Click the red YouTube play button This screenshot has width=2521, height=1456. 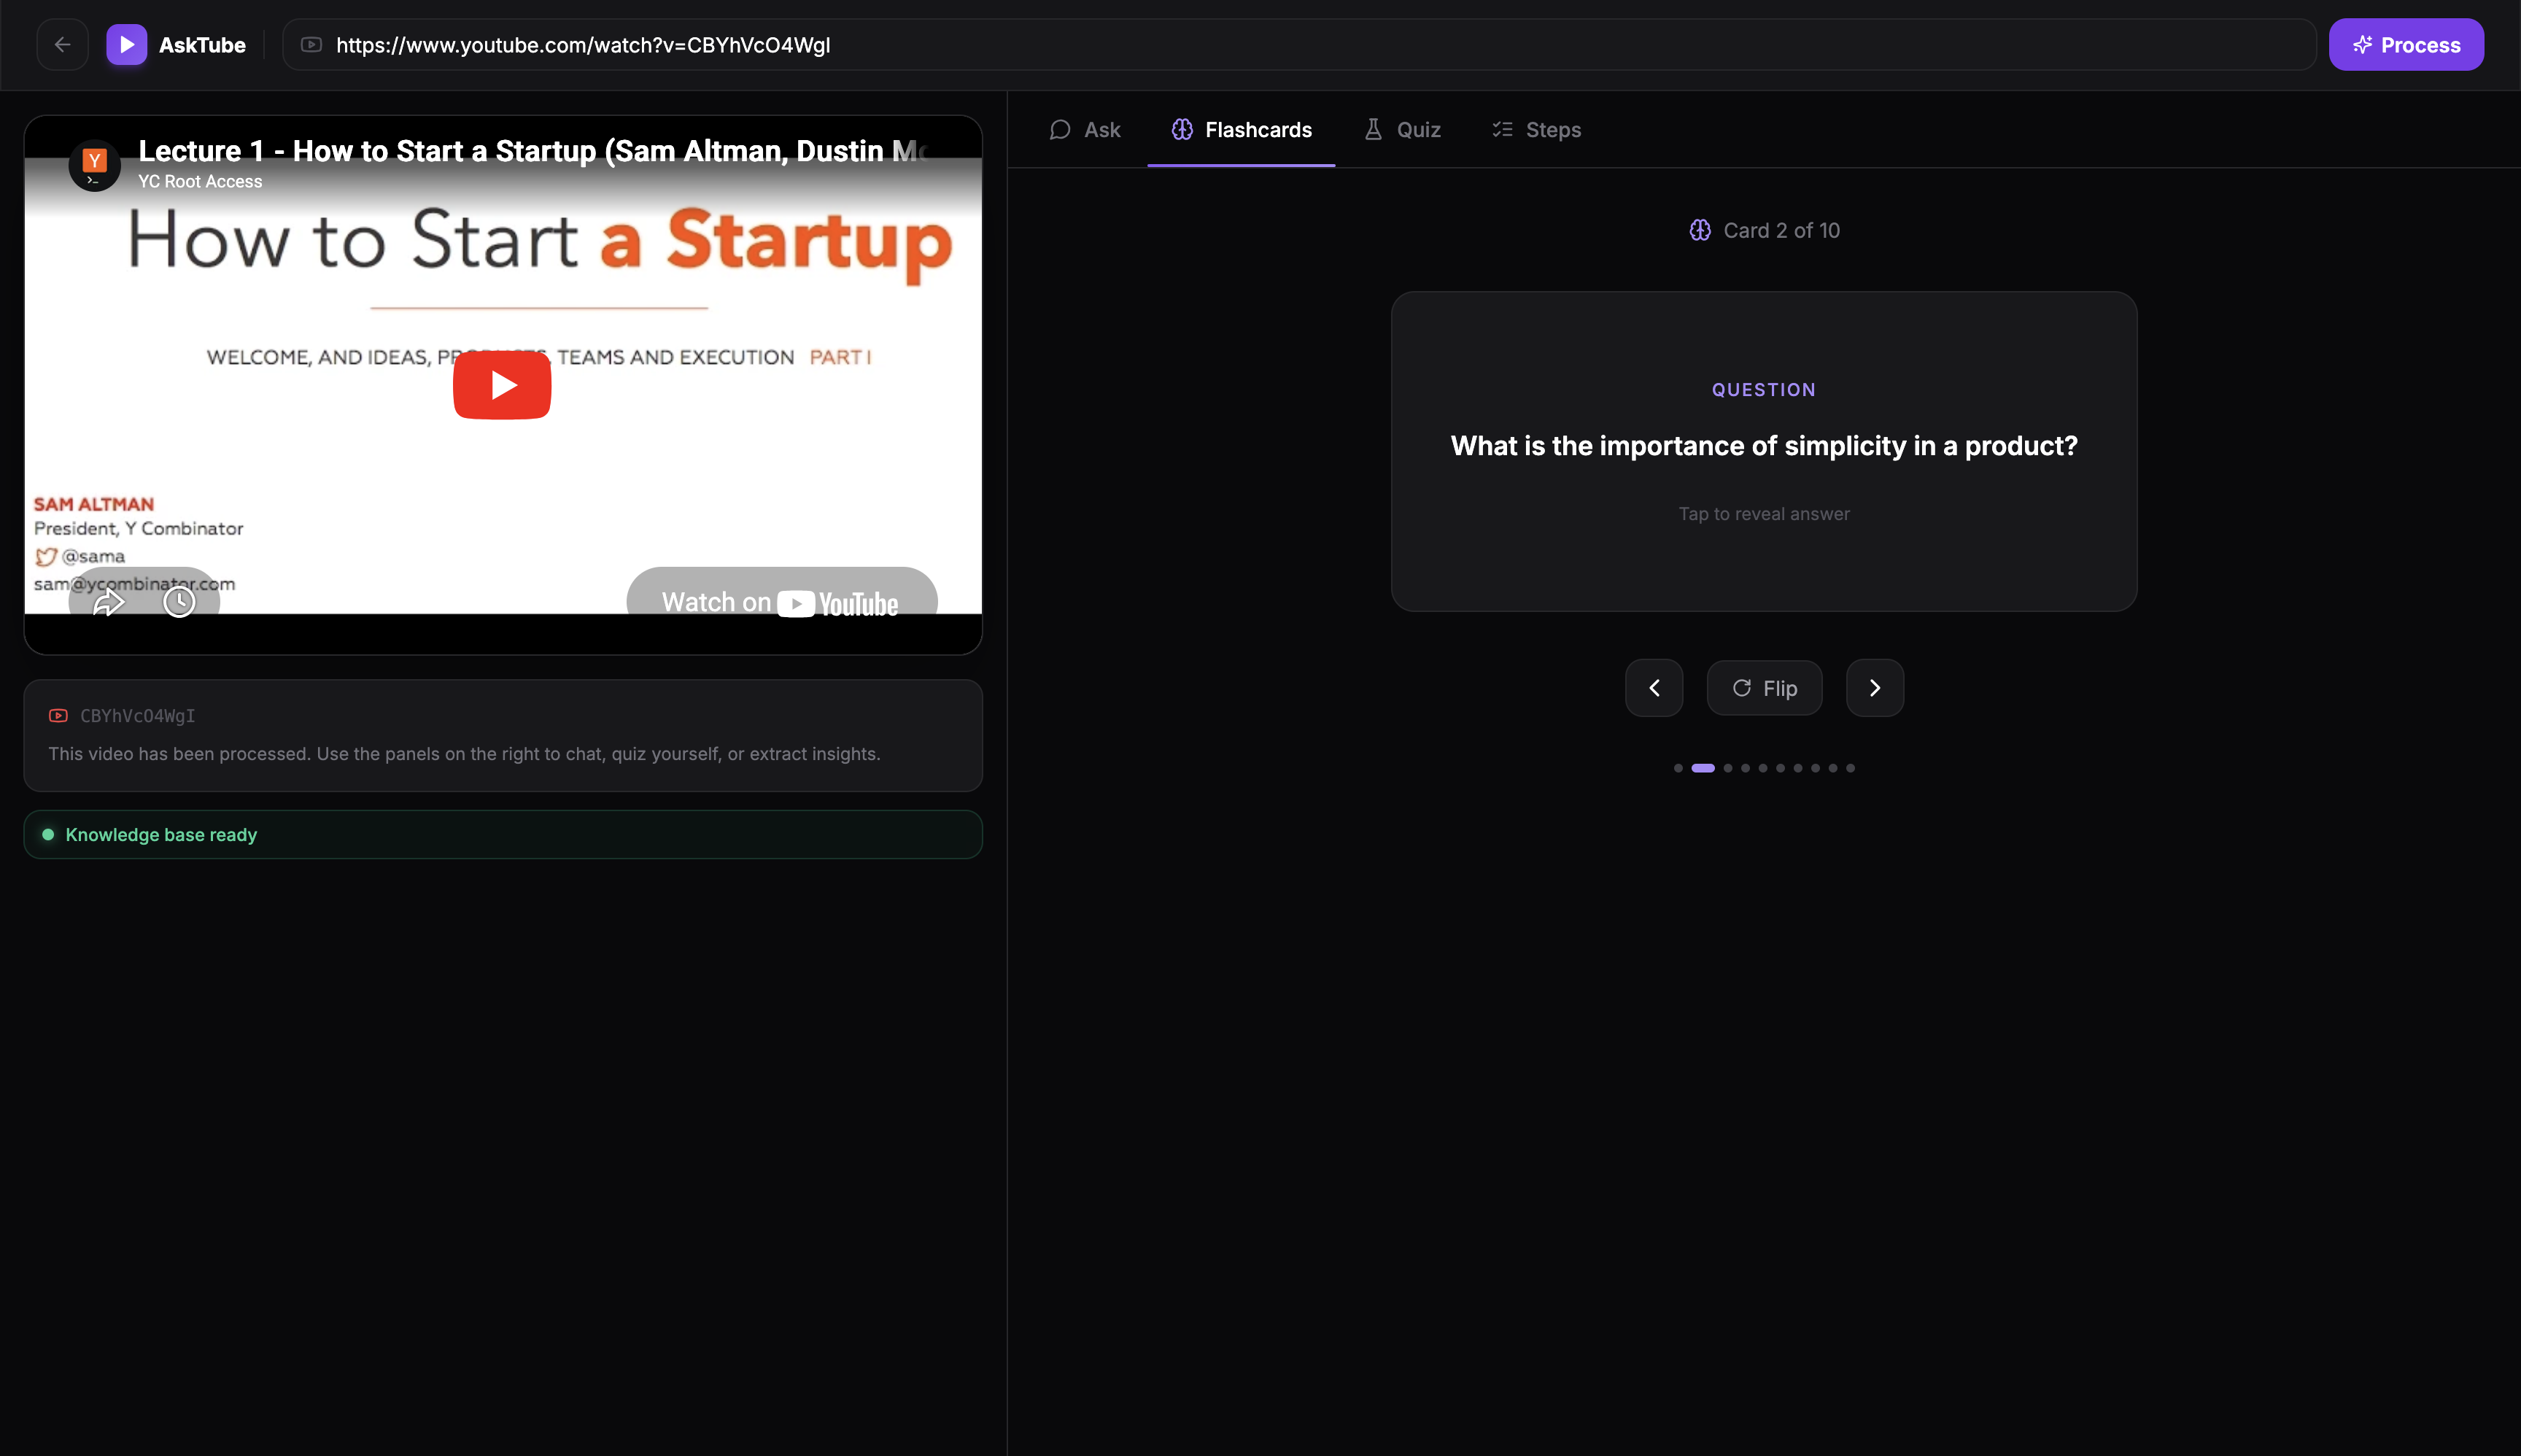[502, 385]
